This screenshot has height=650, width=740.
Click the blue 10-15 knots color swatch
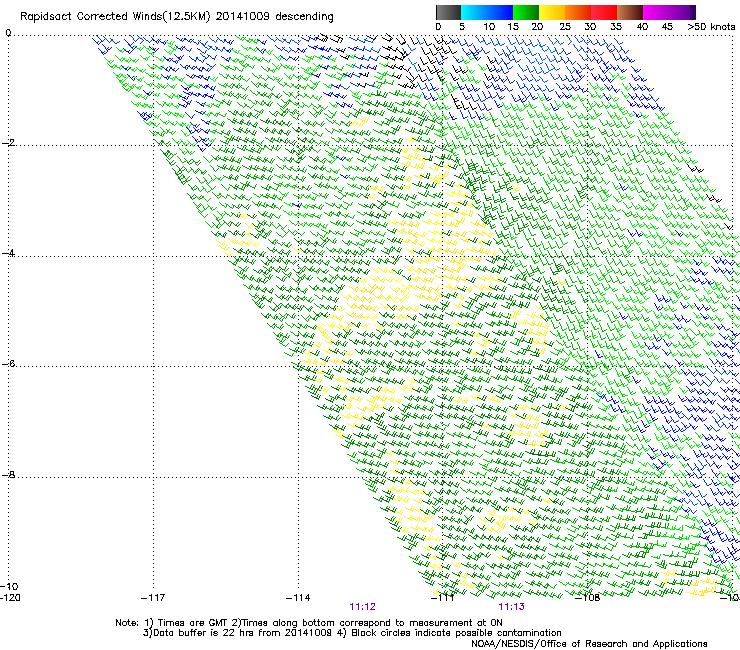500,12
